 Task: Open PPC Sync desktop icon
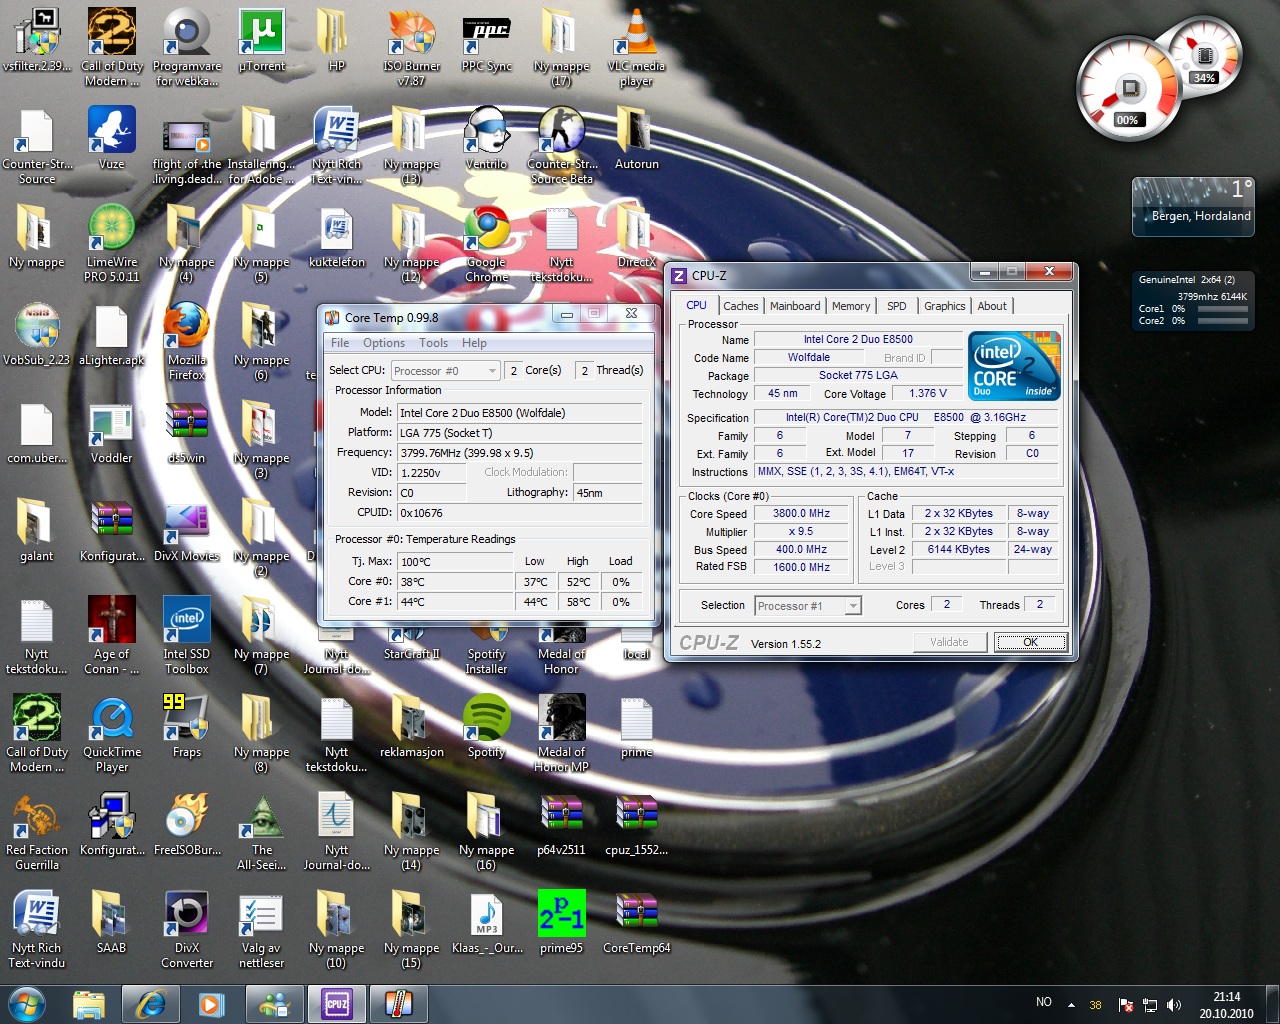click(486, 40)
